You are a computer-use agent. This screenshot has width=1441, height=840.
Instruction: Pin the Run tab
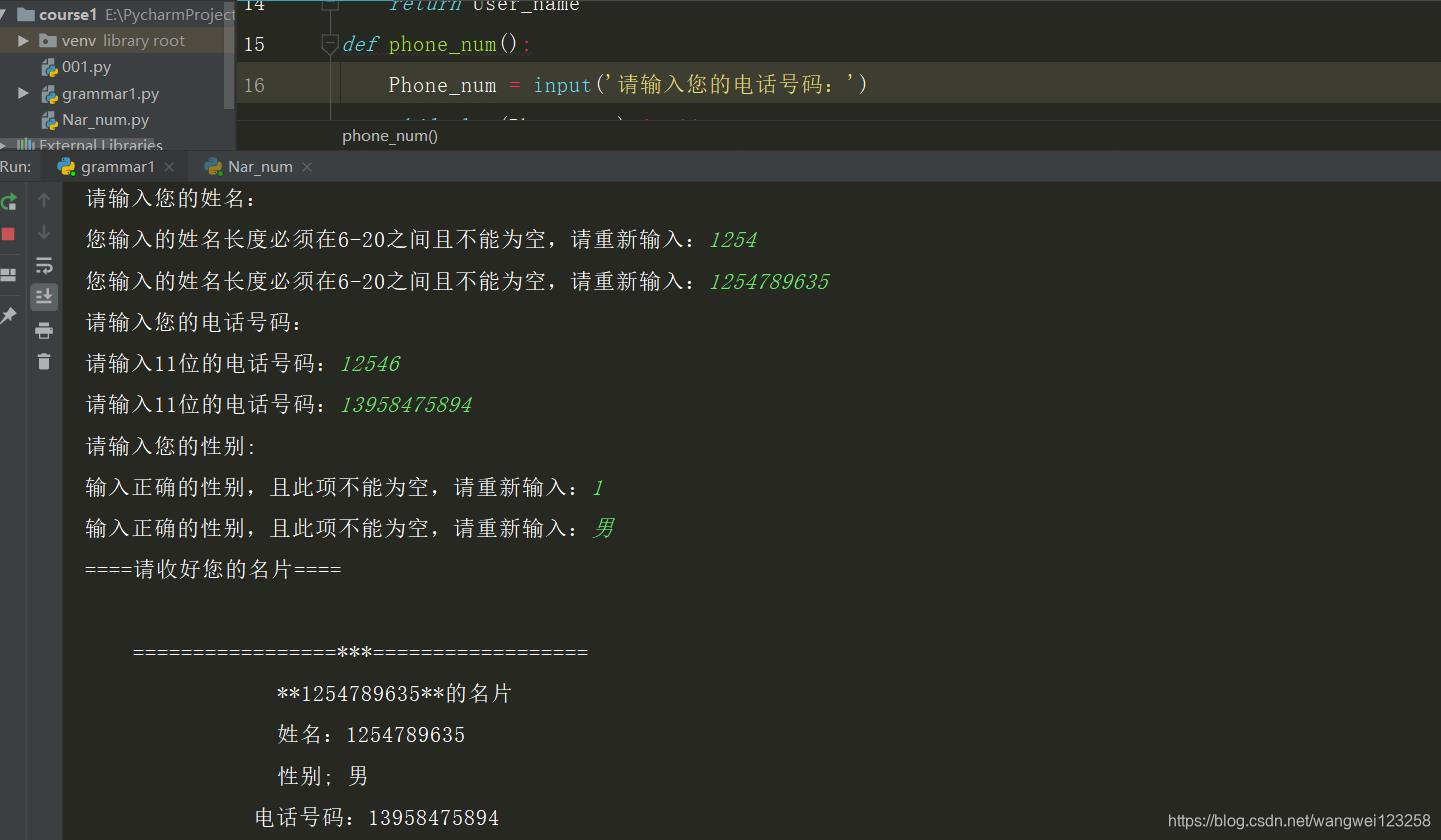point(8,315)
